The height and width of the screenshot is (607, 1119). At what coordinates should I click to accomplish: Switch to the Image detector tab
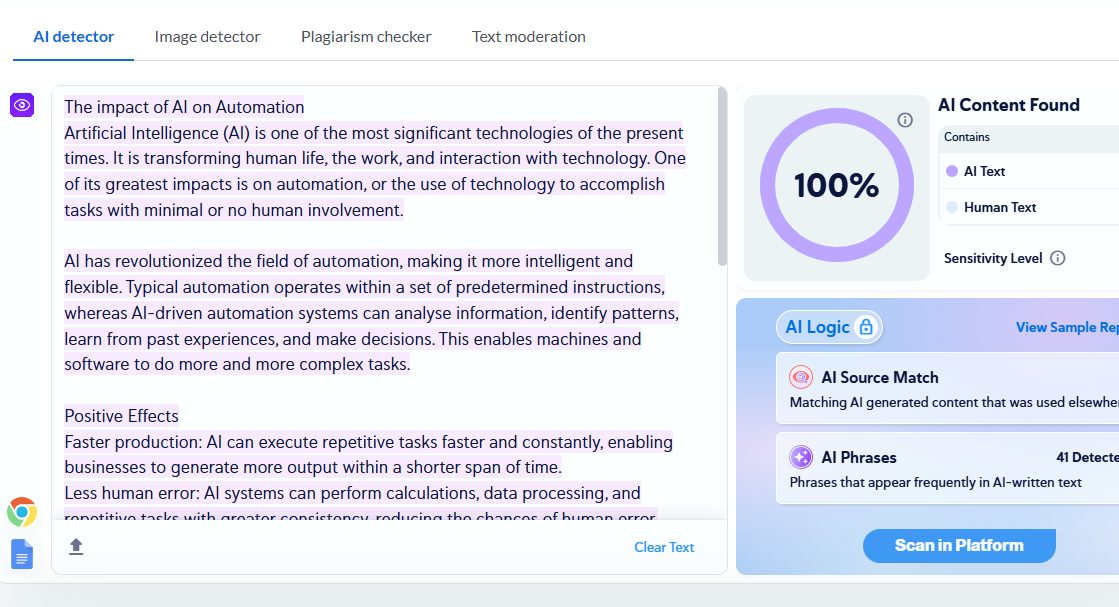[207, 36]
